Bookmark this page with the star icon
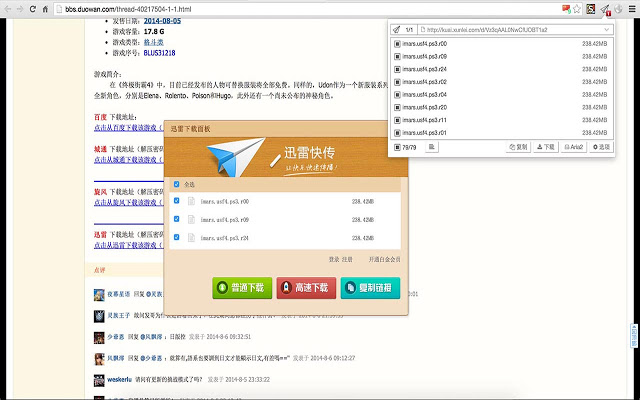Image resolution: width=640 pixels, height=400 pixels. (576, 9)
